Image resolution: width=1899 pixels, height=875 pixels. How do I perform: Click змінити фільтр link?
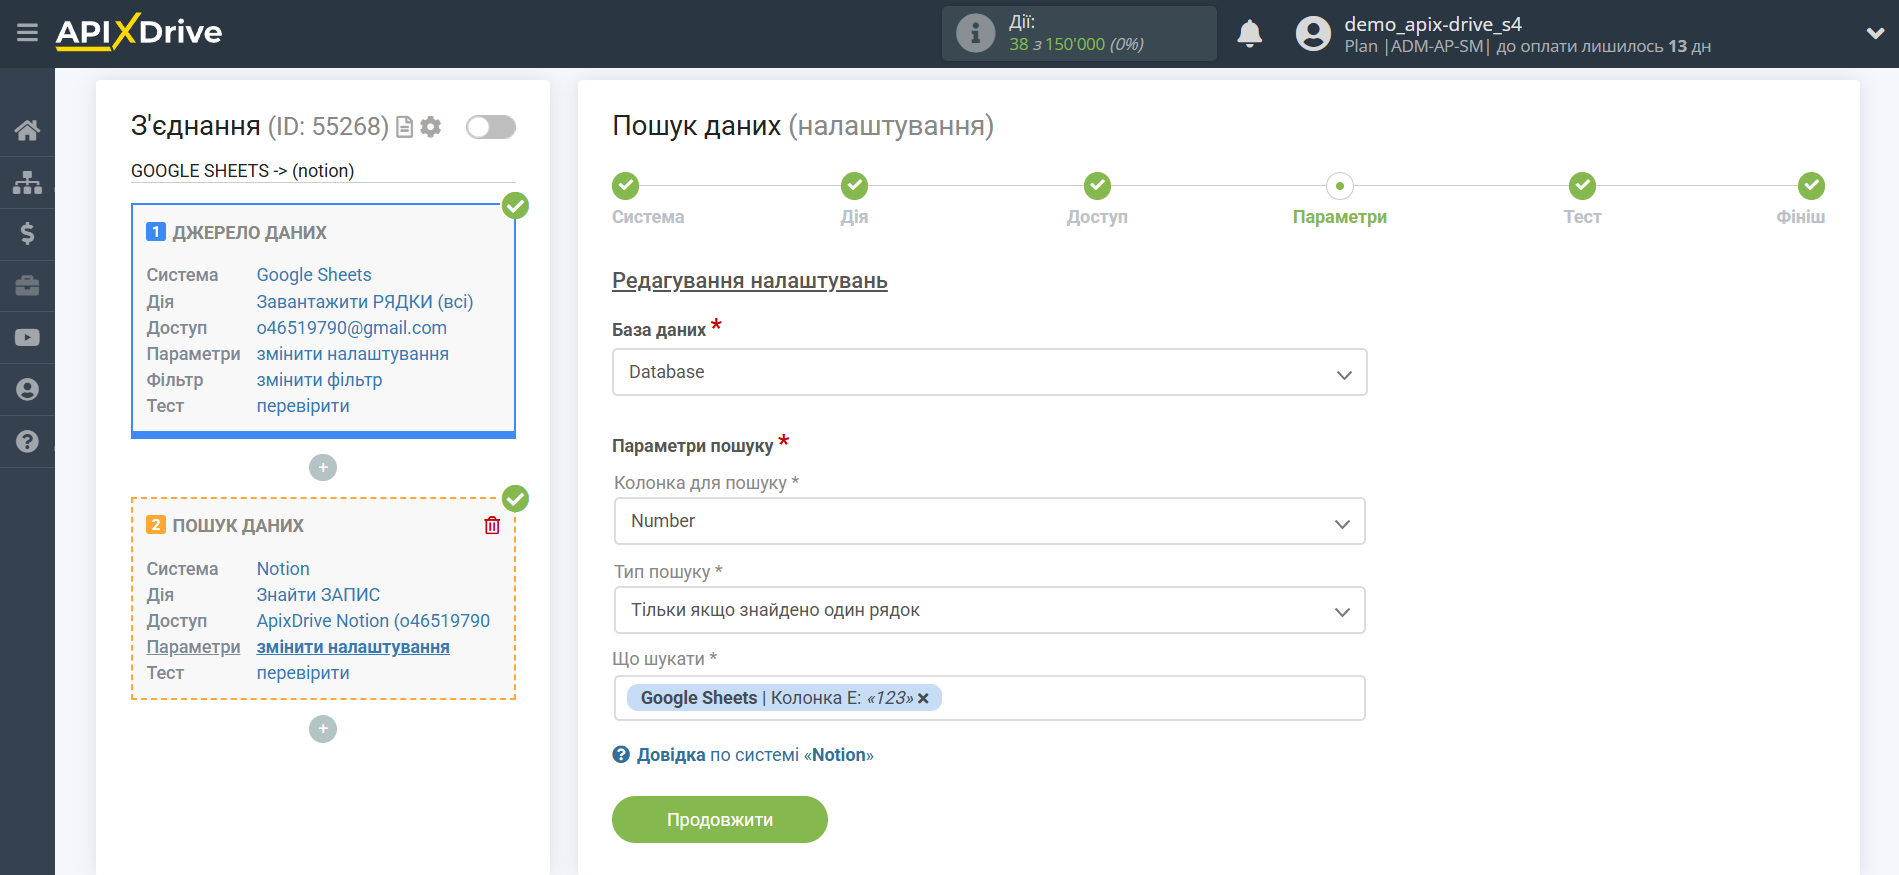pyautogui.click(x=319, y=380)
